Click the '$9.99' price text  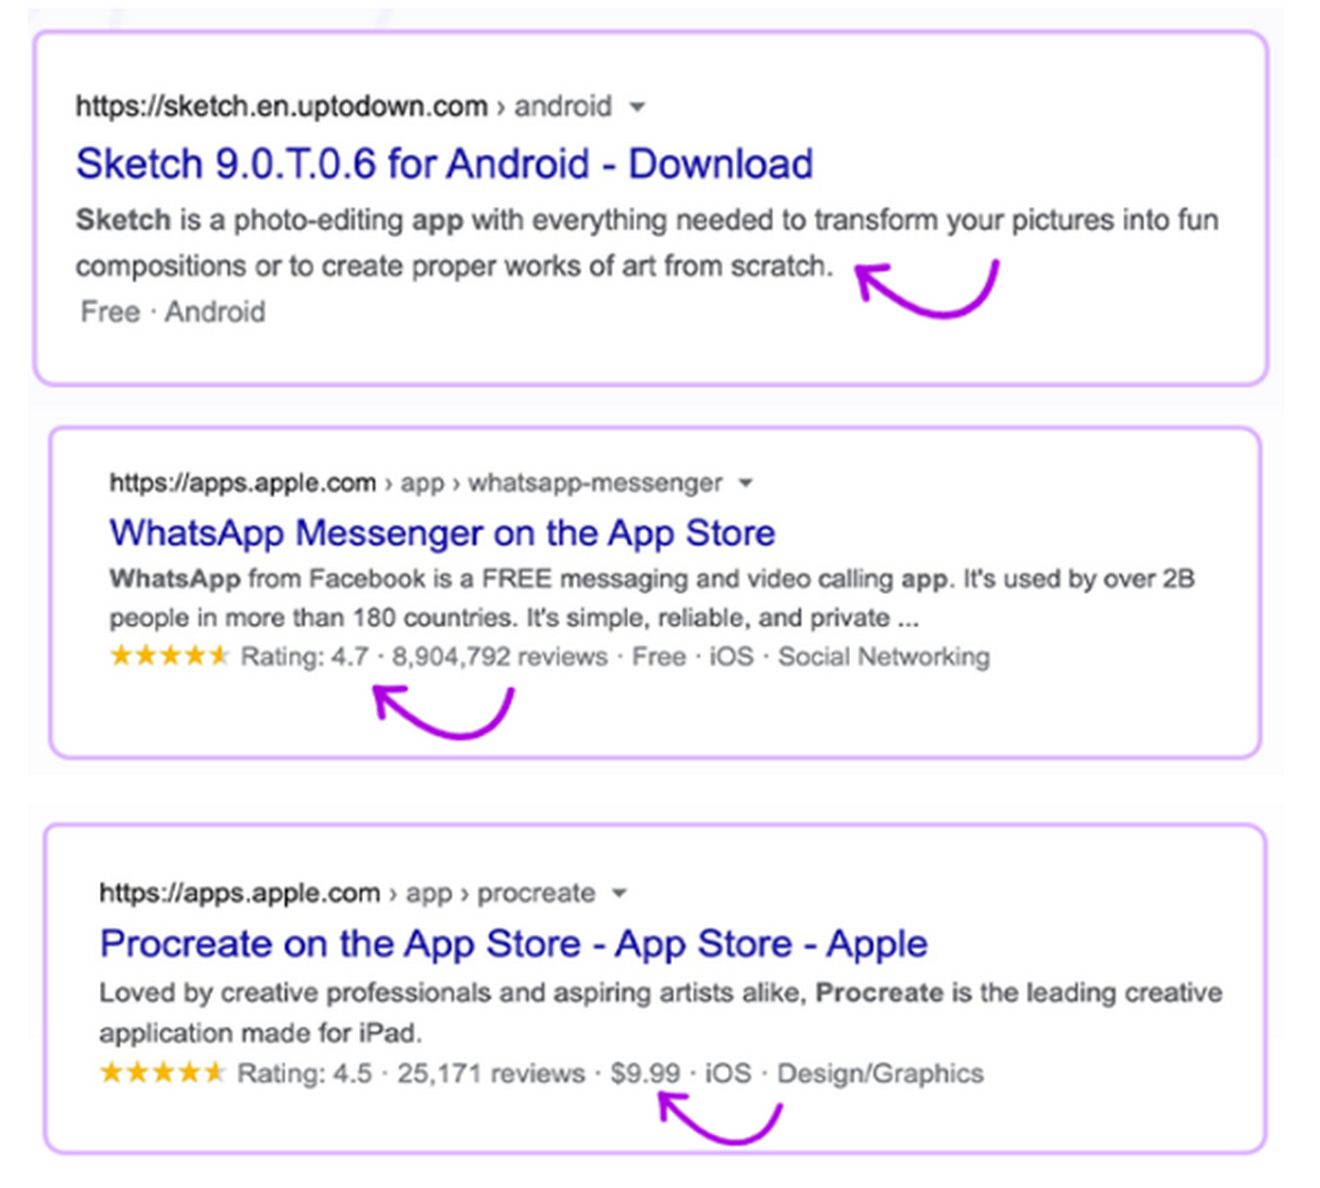point(645,1074)
